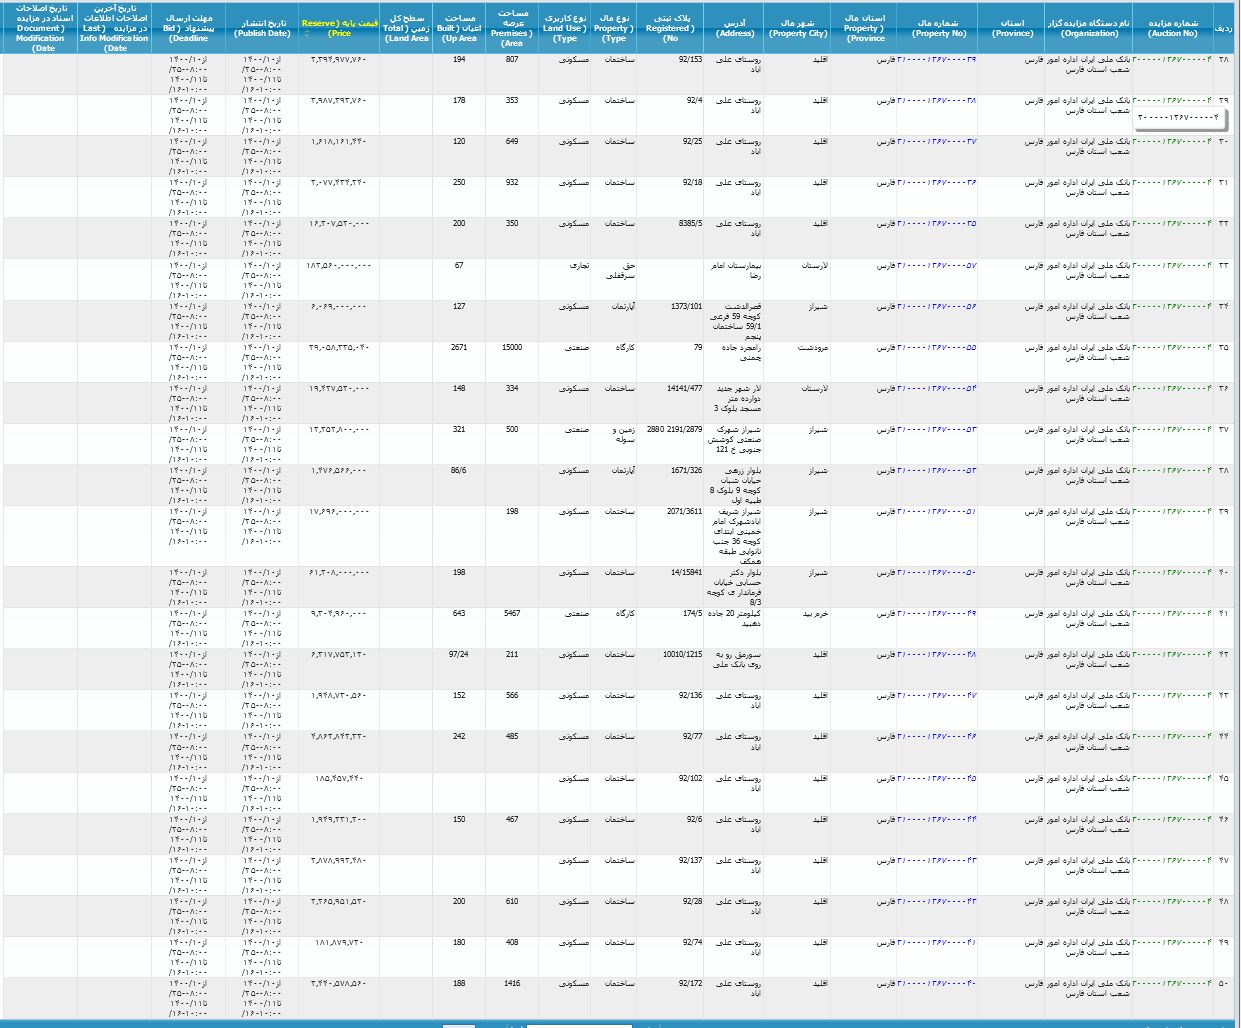This screenshot has height=1028, width=1241.
Task: Open property number link in row 28
Action: pyautogui.click(x=937, y=60)
